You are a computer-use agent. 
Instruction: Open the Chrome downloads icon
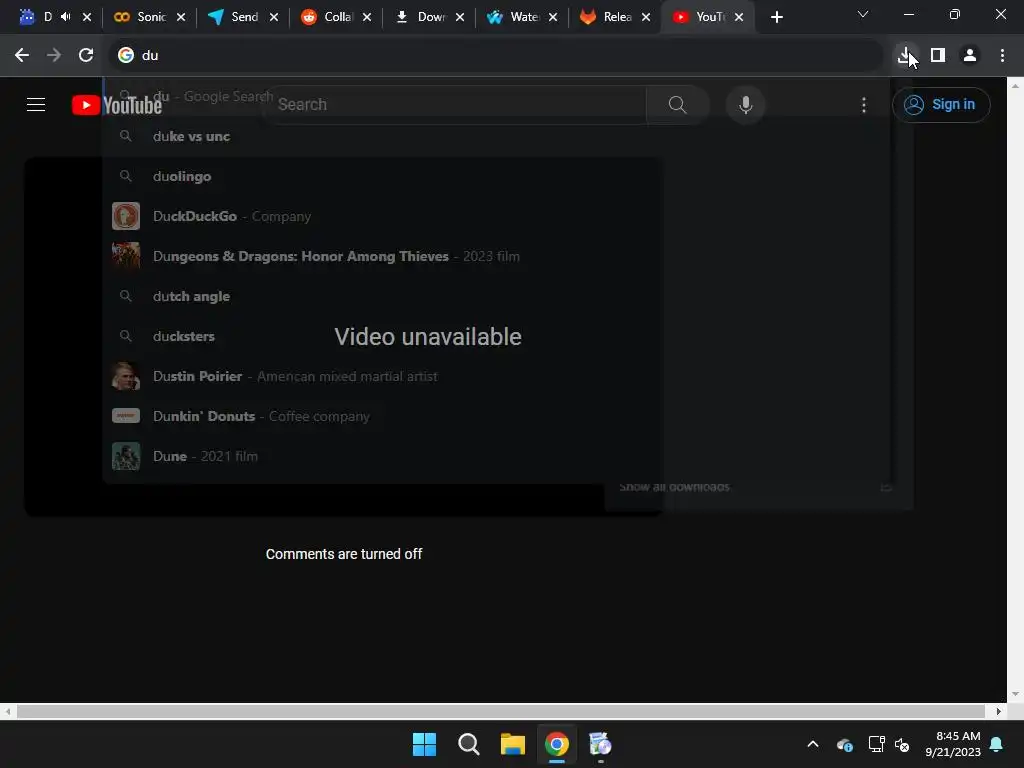click(x=905, y=56)
